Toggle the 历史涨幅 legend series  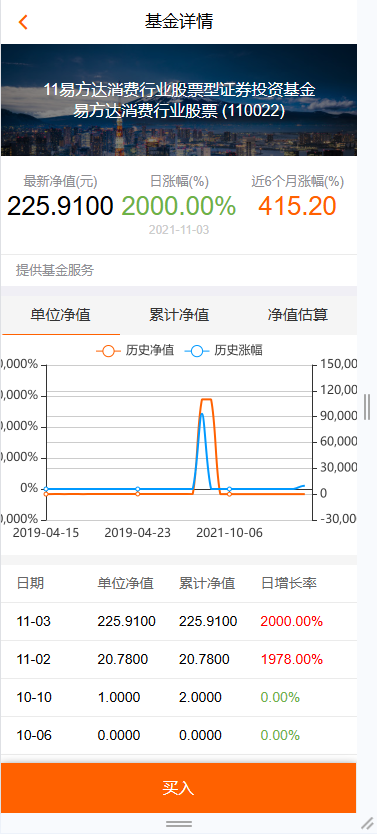[223, 351]
